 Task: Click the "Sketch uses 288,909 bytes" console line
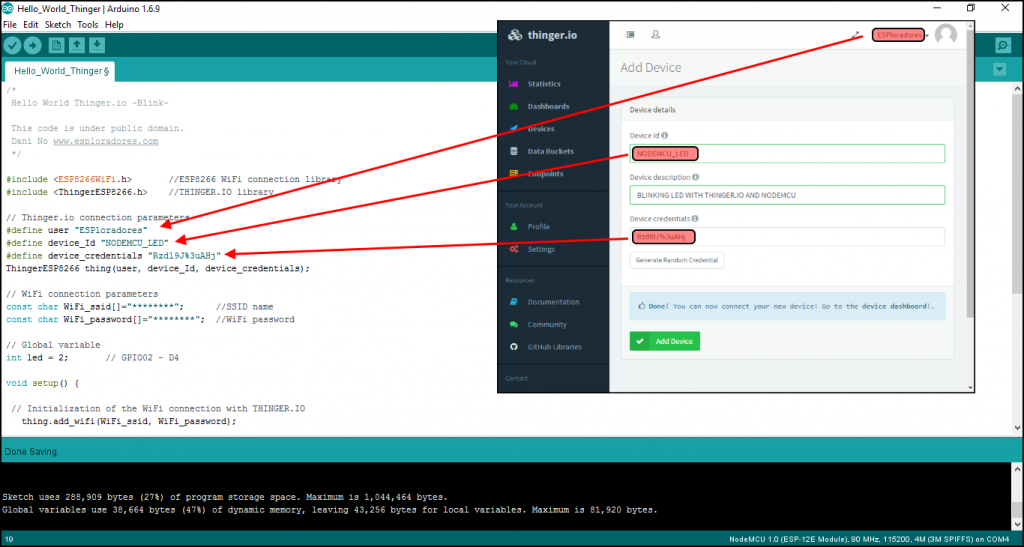(x=225, y=497)
